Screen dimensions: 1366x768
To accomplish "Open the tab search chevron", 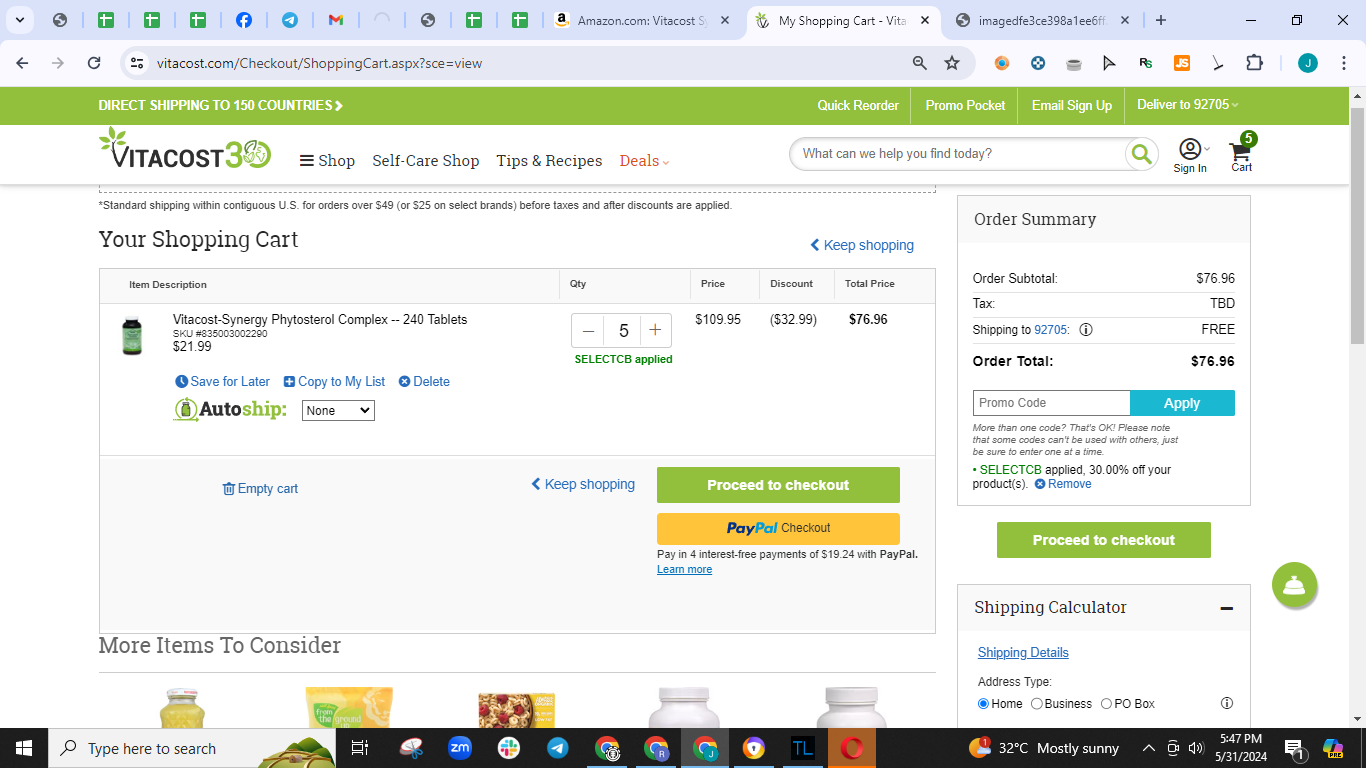I will (x=19, y=20).
